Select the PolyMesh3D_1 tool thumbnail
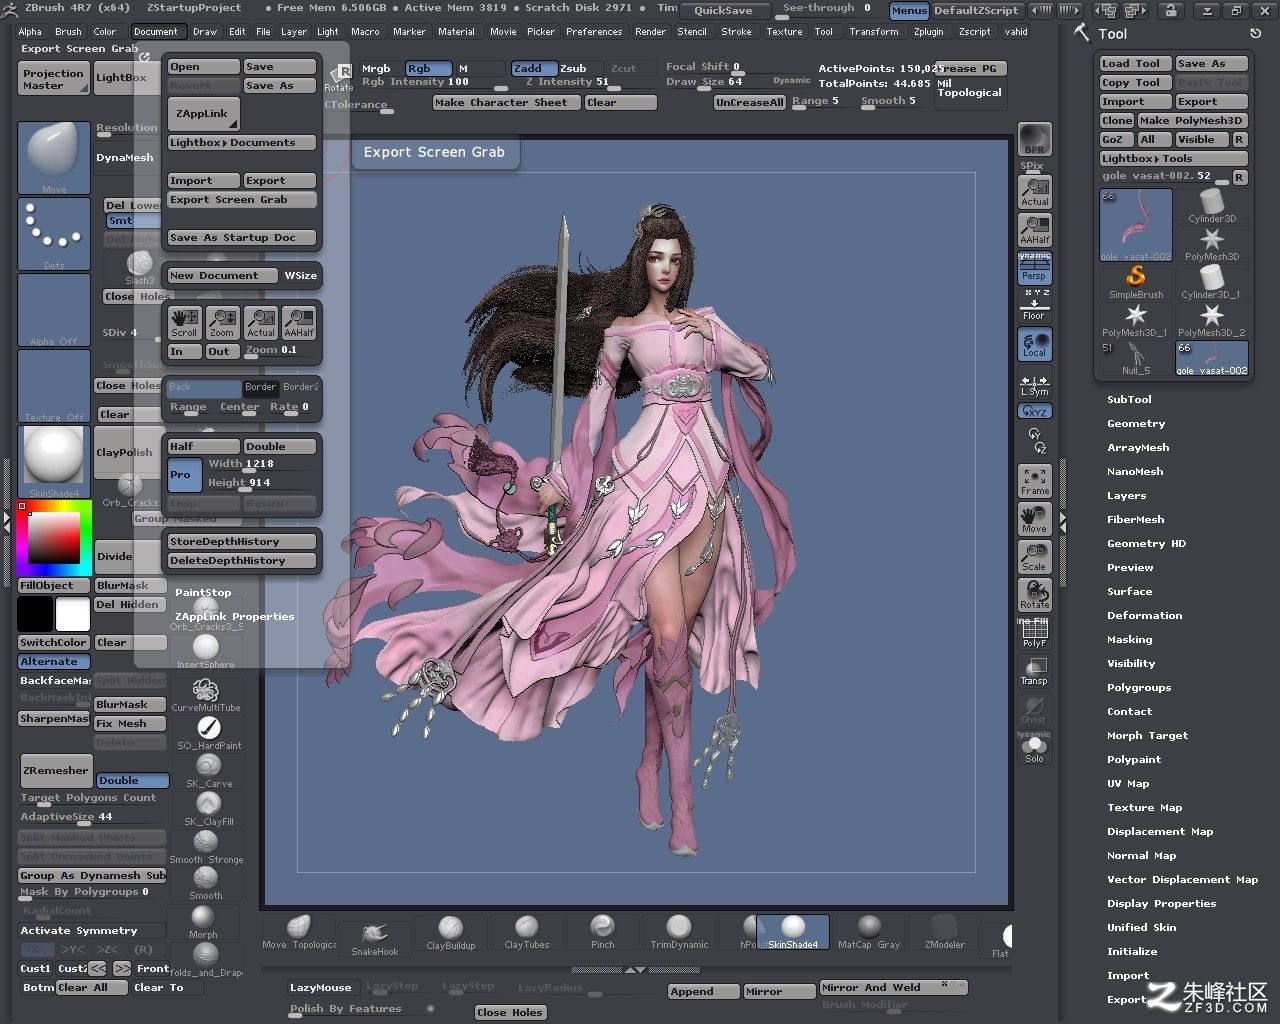 1136,320
